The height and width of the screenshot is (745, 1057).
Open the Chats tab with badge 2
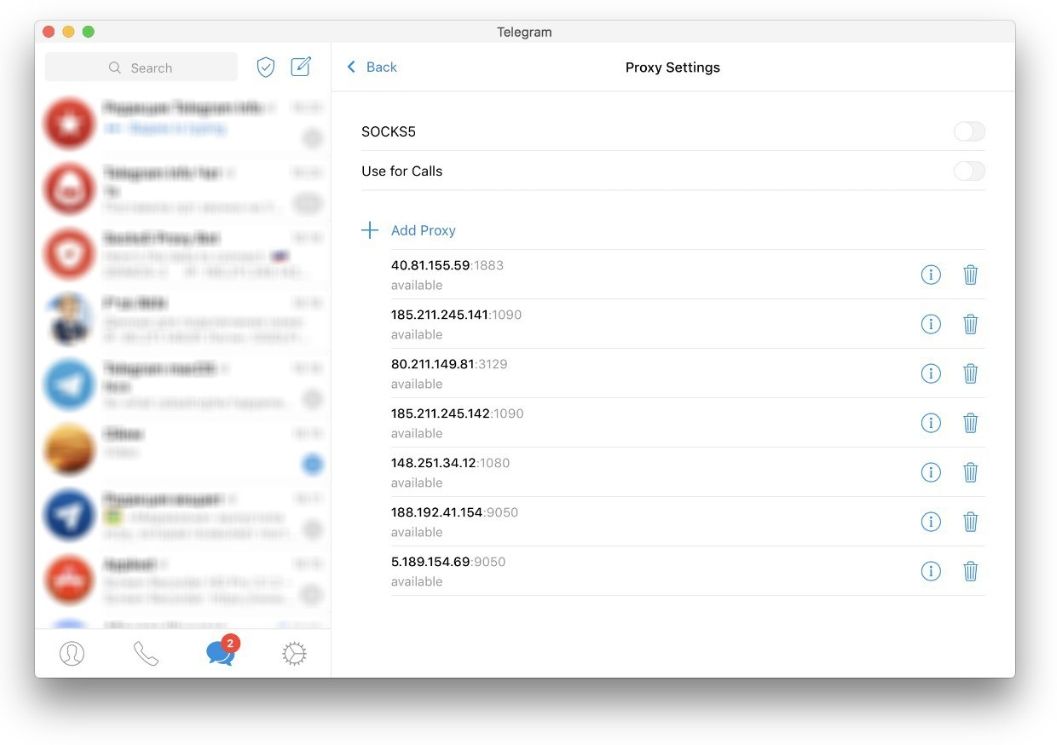(221, 651)
